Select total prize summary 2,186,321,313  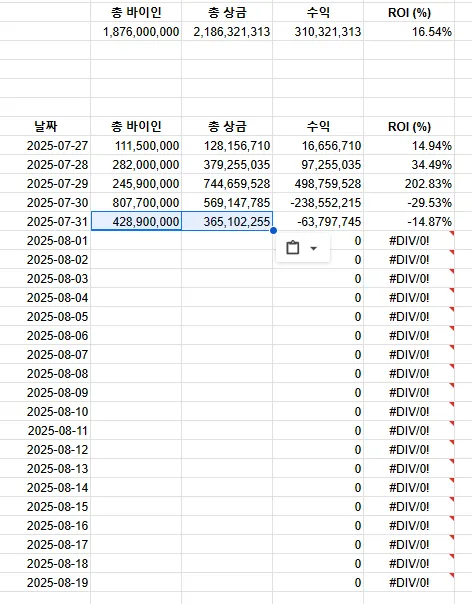point(227,32)
